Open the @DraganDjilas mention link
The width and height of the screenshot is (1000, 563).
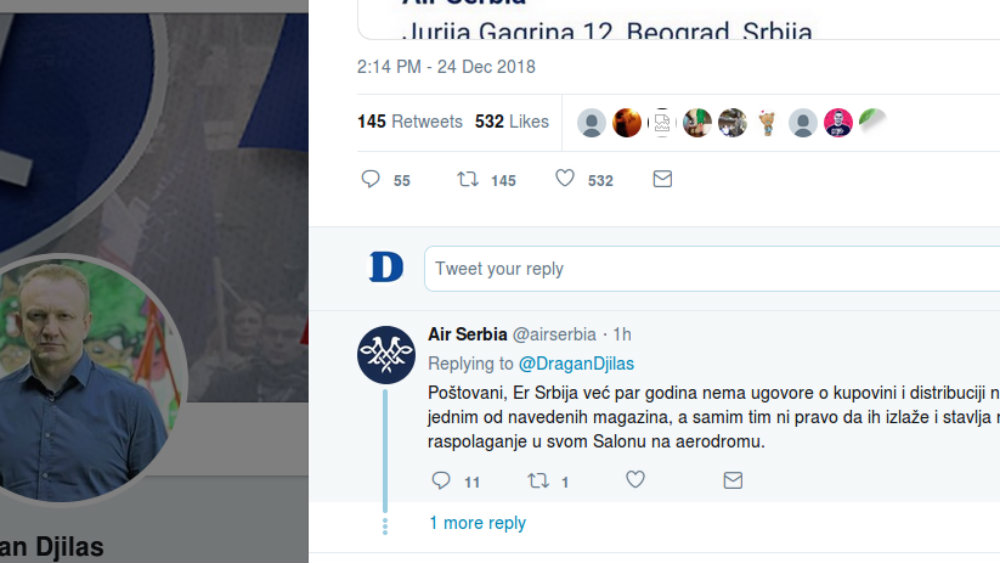[x=575, y=364]
